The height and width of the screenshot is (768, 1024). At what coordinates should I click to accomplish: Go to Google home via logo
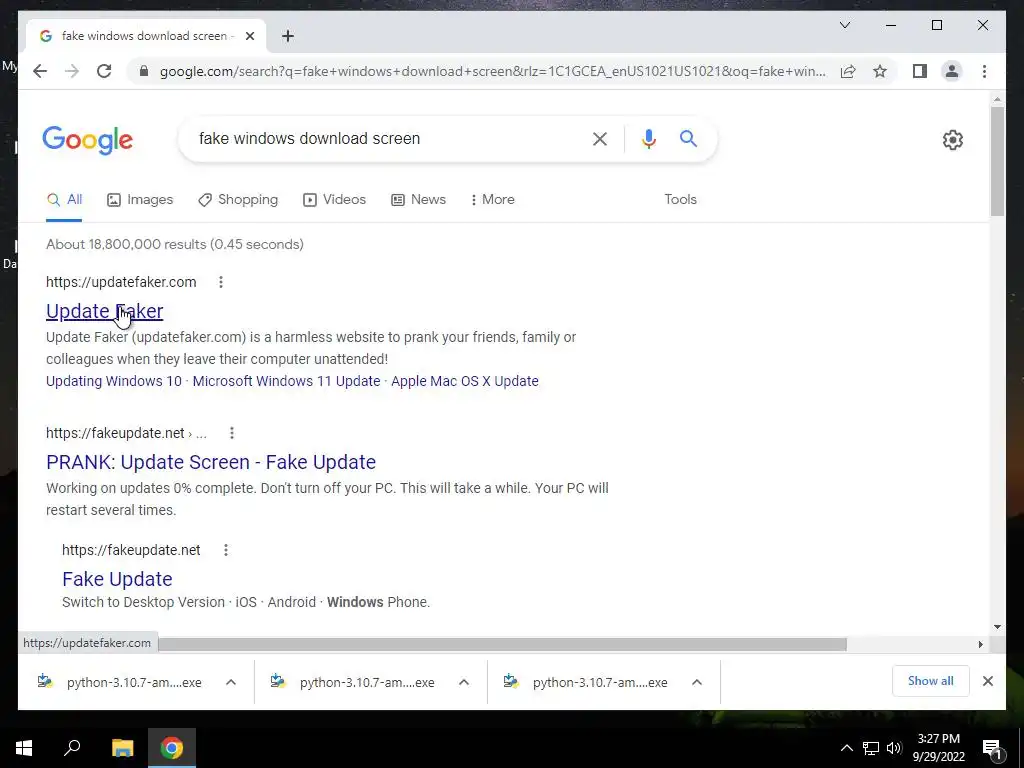click(88, 140)
